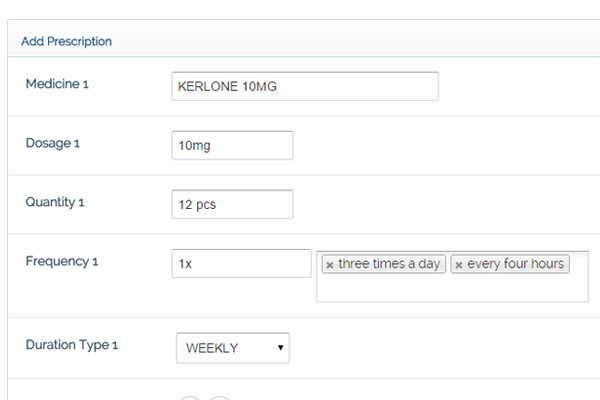Select the three times a day tag text
The height and width of the screenshot is (400, 600).
tap(389, 264)
